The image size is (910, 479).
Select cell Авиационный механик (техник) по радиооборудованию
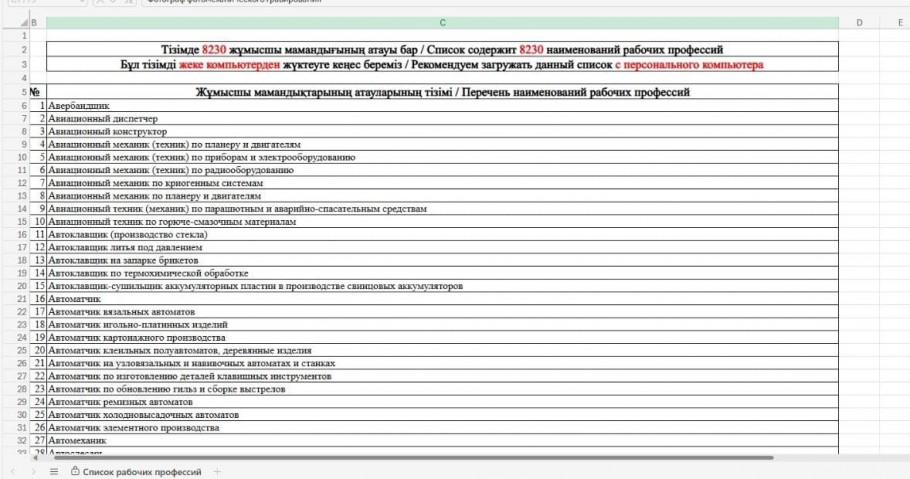click(x=442, y=170)
